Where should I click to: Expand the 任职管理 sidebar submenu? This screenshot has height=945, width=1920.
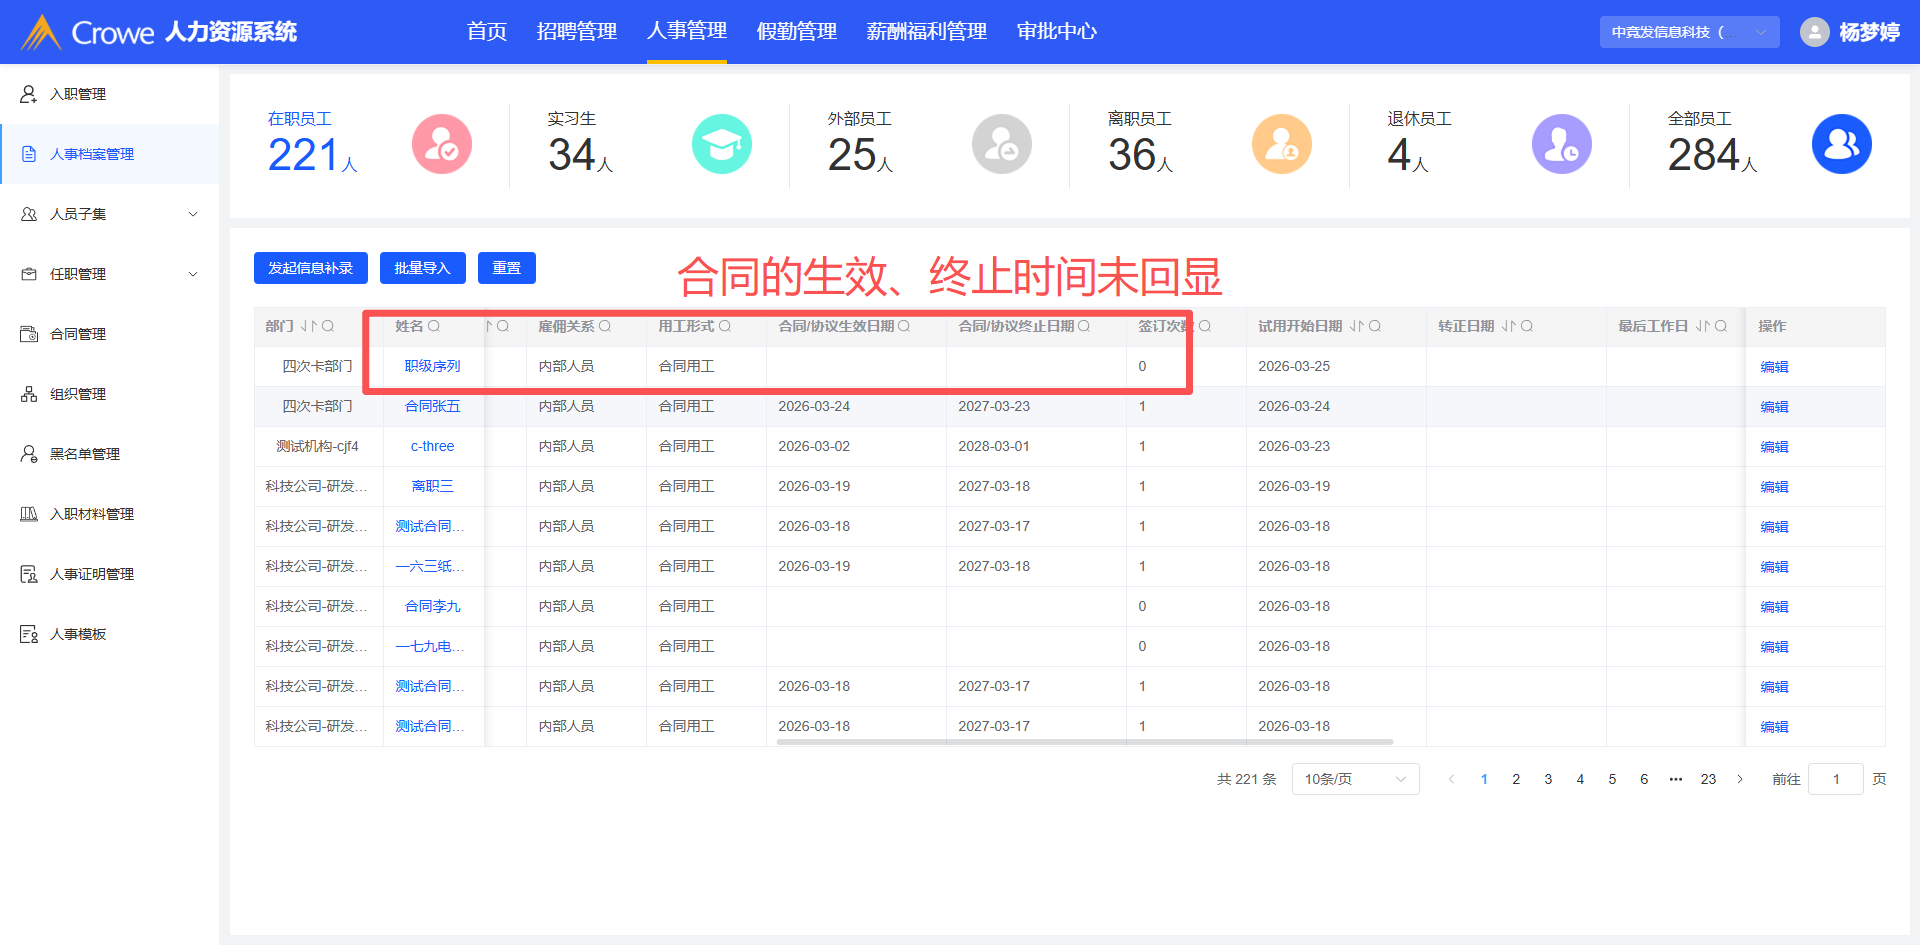(x=193, y=274)
